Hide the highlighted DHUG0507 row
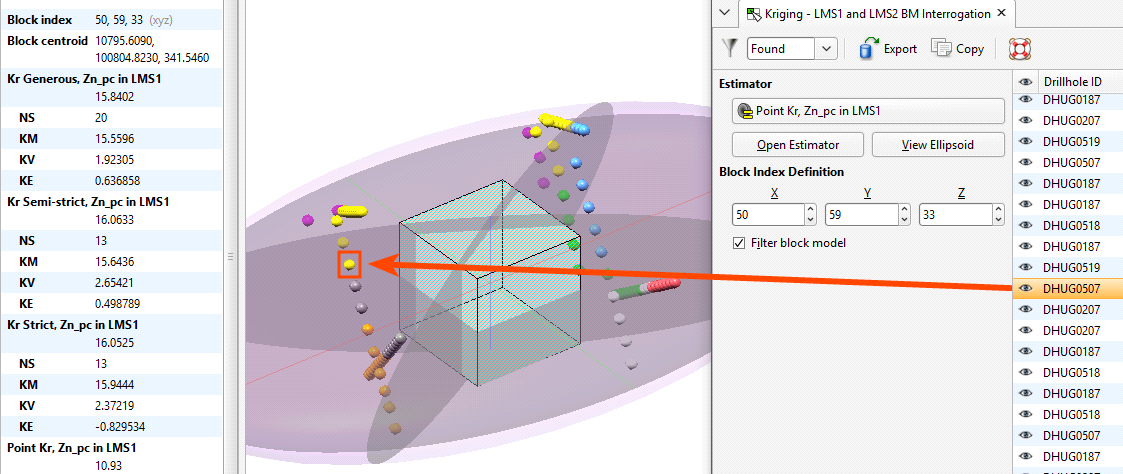 [x=1025, y=289]
